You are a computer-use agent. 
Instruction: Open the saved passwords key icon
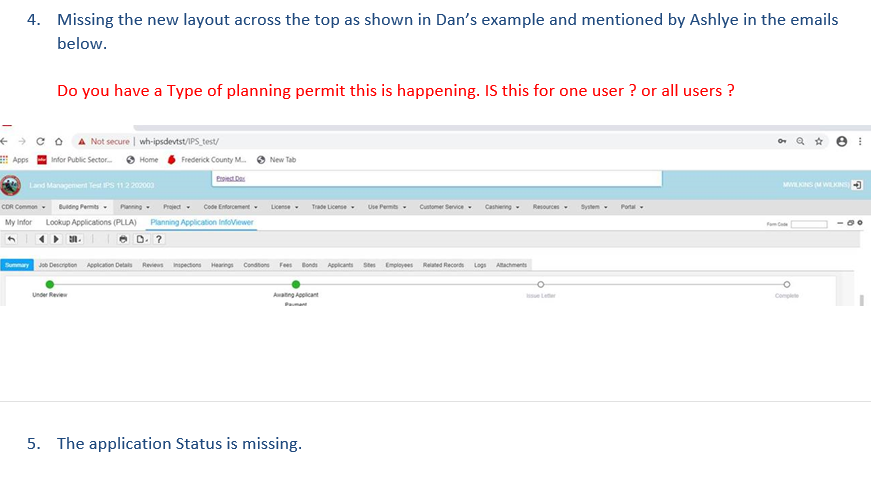coord(782,141)
